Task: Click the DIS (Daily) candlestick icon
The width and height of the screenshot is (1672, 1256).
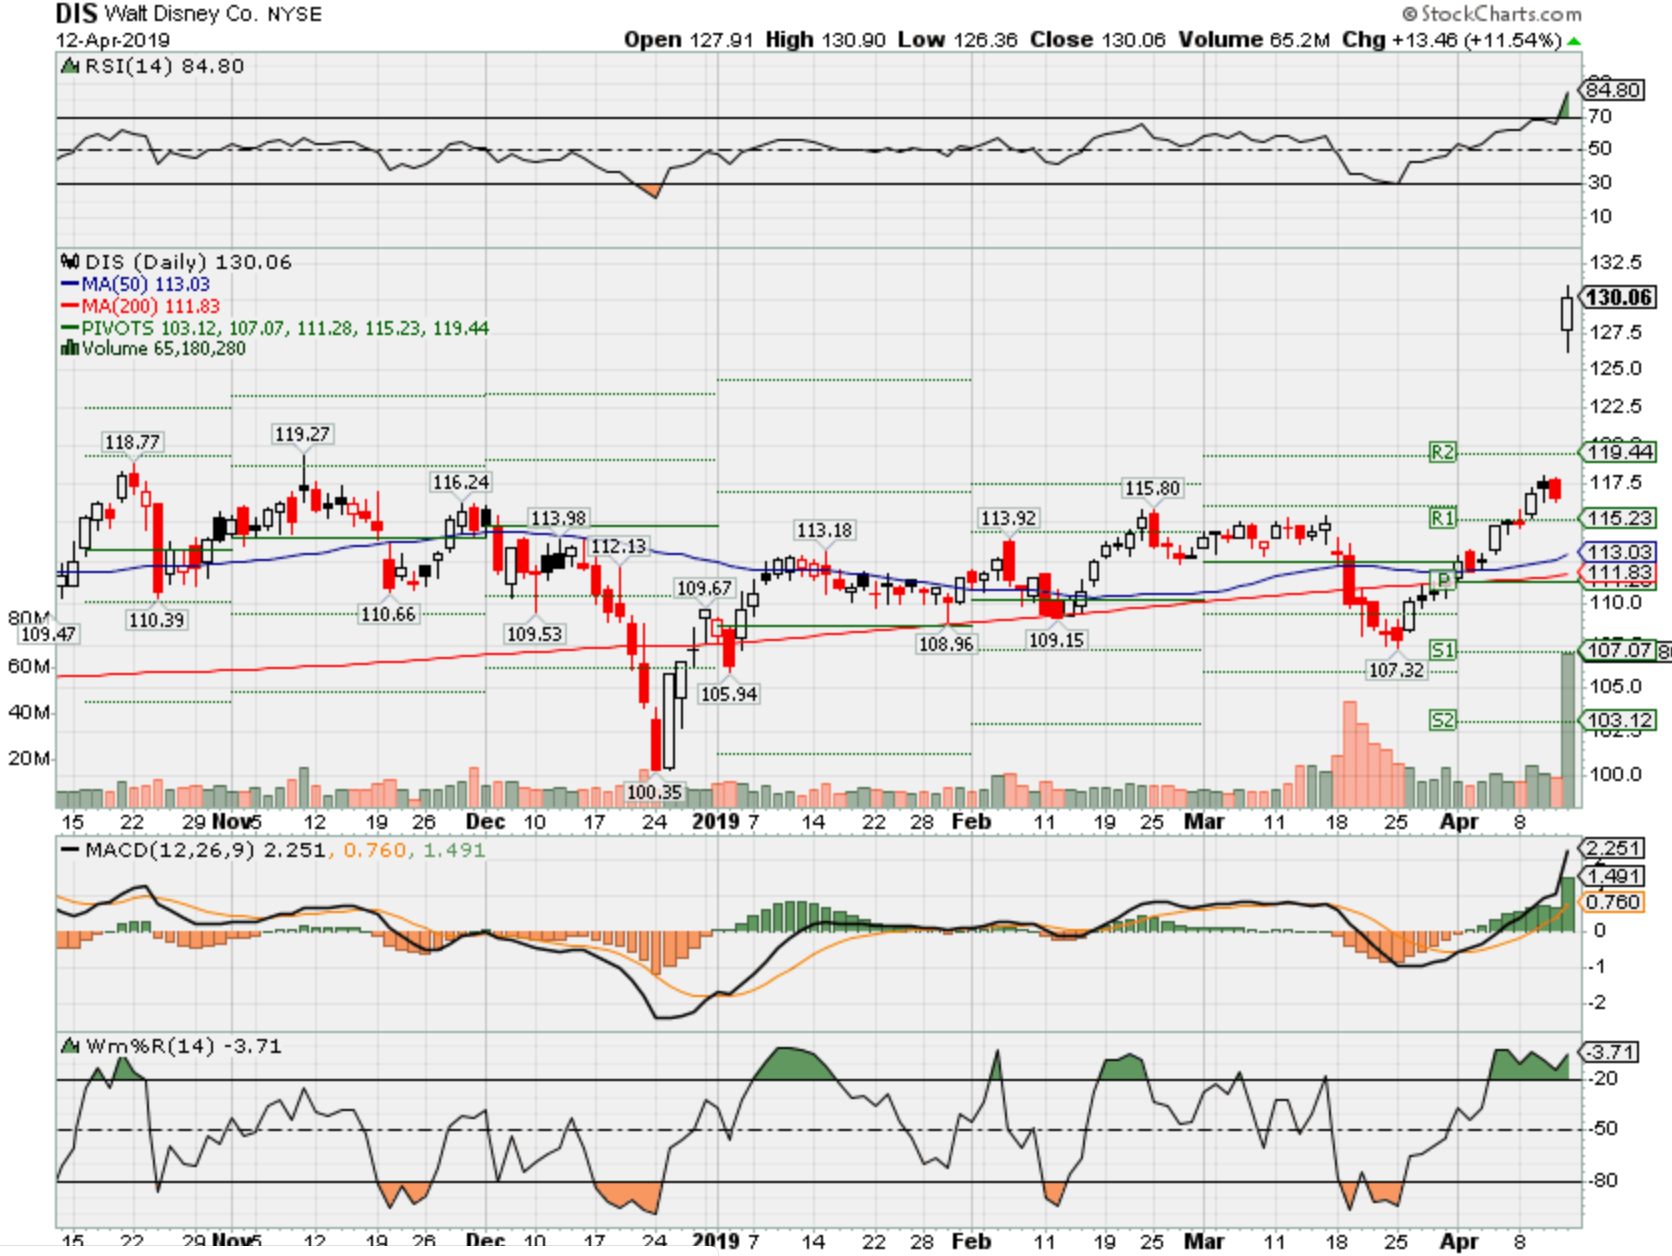Action: [70, 262]
